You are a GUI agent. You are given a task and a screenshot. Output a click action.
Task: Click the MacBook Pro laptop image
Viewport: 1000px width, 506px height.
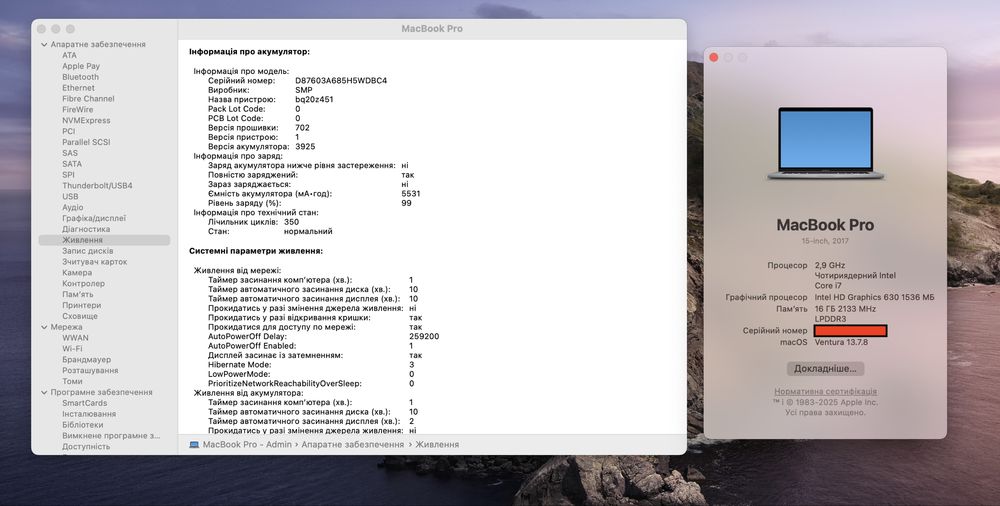click(825, 144)
